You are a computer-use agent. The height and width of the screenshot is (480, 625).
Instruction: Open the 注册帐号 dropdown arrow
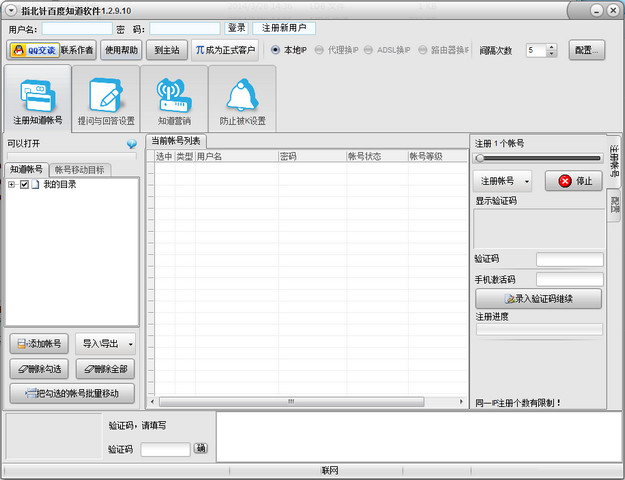[x=527, y=181]
